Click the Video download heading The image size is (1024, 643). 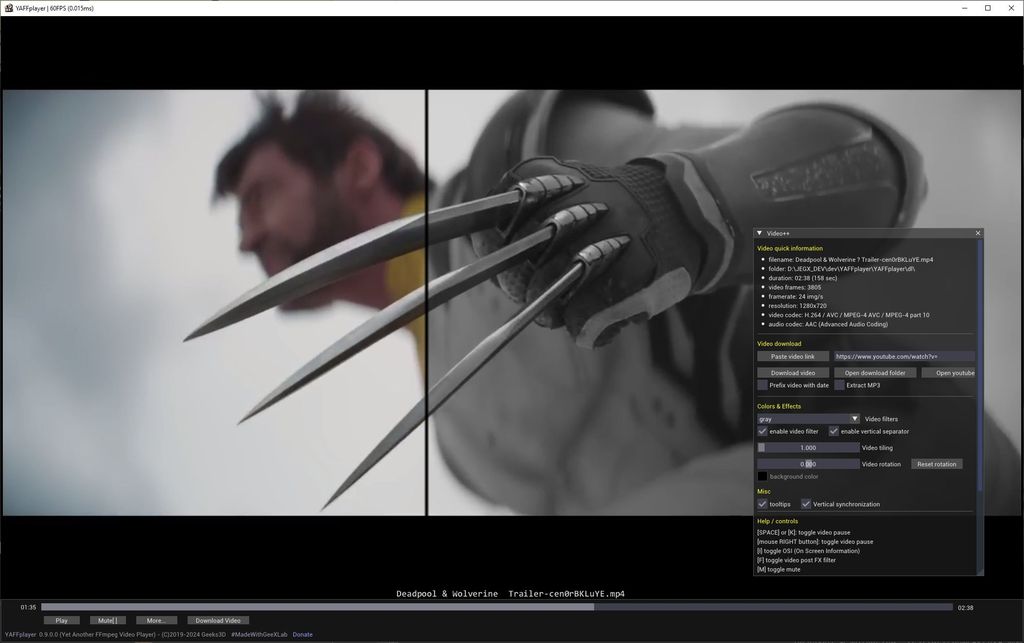pos(778,344)
